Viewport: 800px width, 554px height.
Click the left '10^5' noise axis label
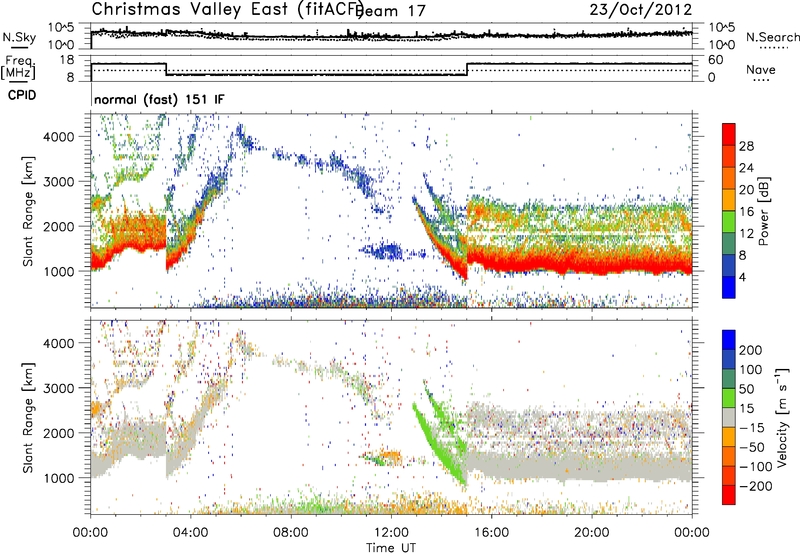(61, 28)
